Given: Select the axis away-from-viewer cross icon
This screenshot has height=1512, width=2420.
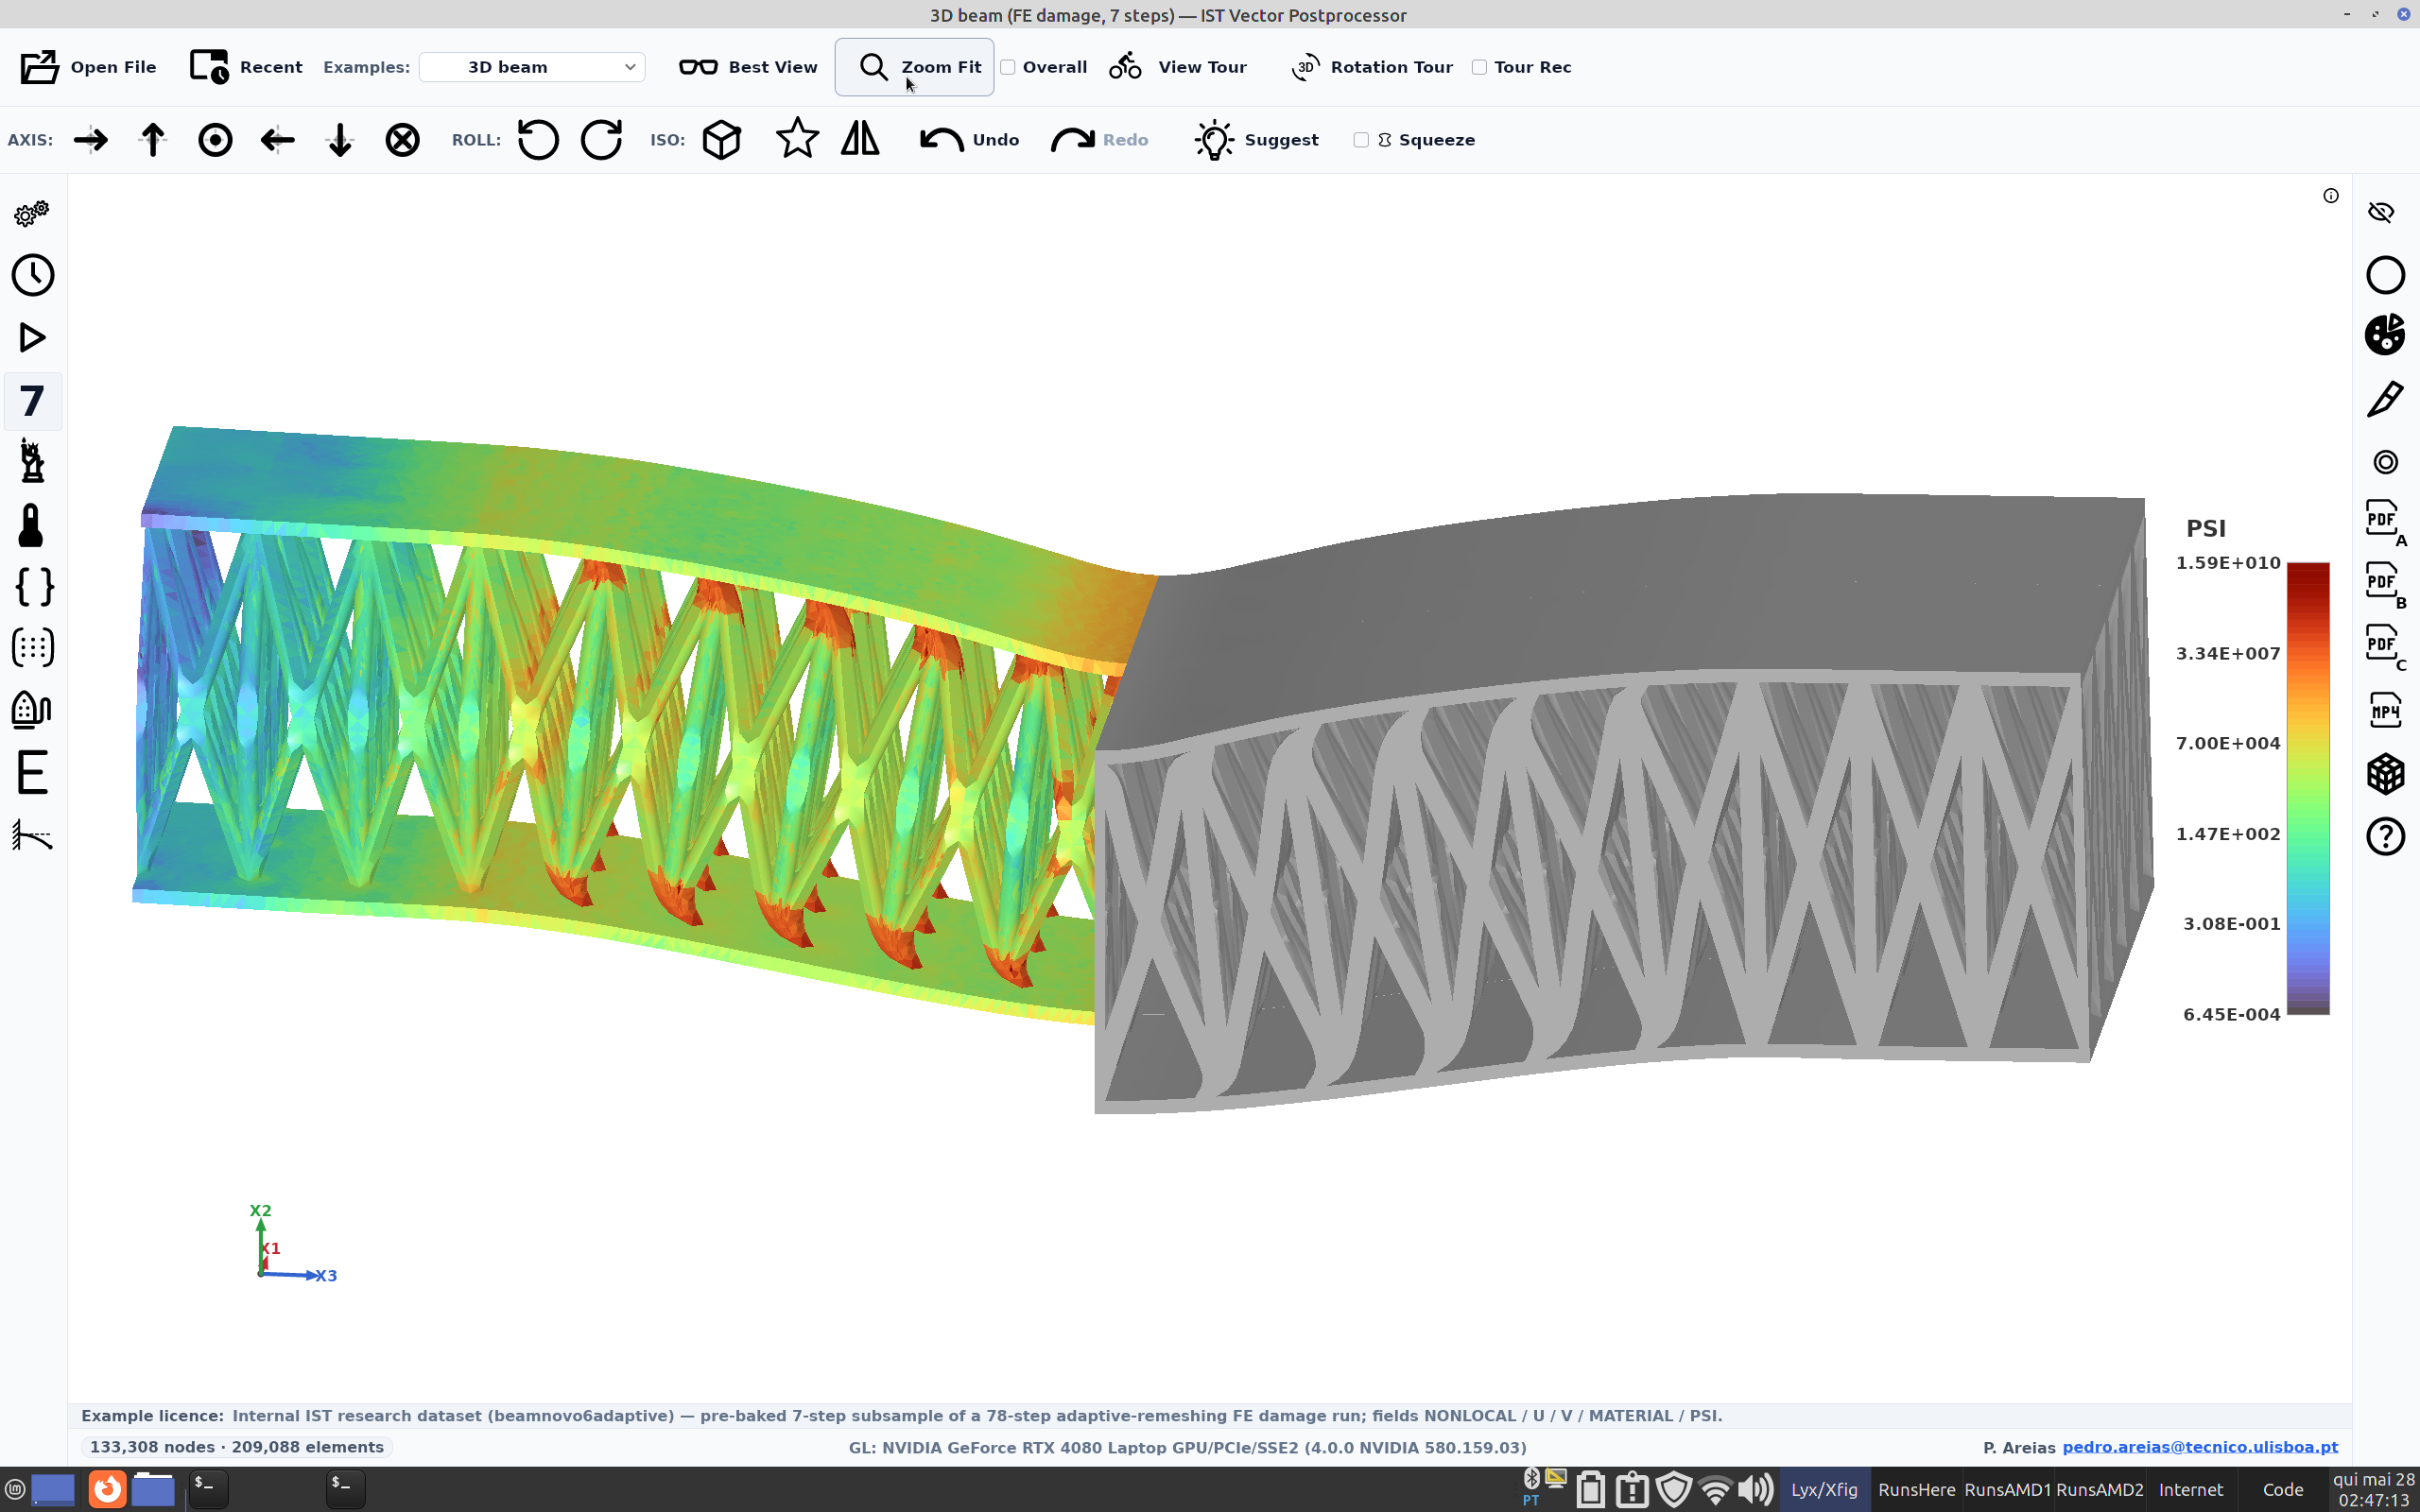Looking at the screenshot, I should coord(403,140).
